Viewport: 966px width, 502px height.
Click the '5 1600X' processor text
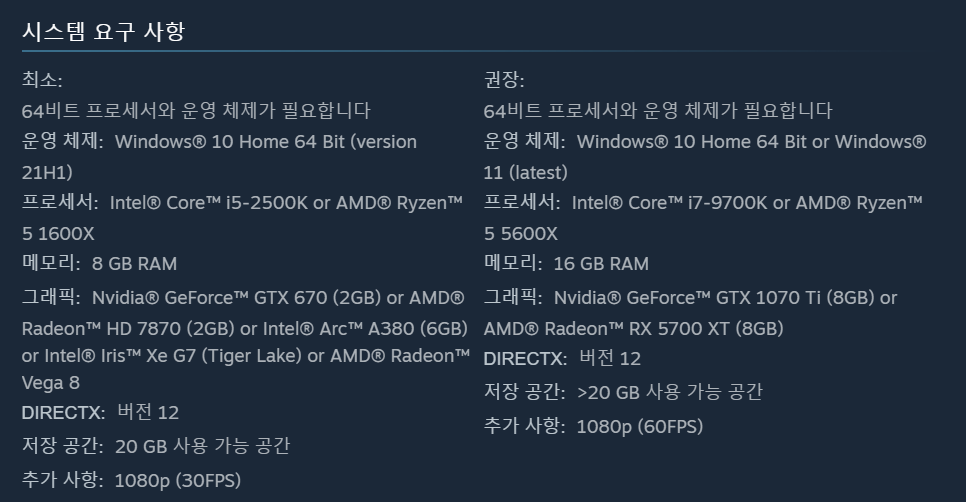pos(58,233)
